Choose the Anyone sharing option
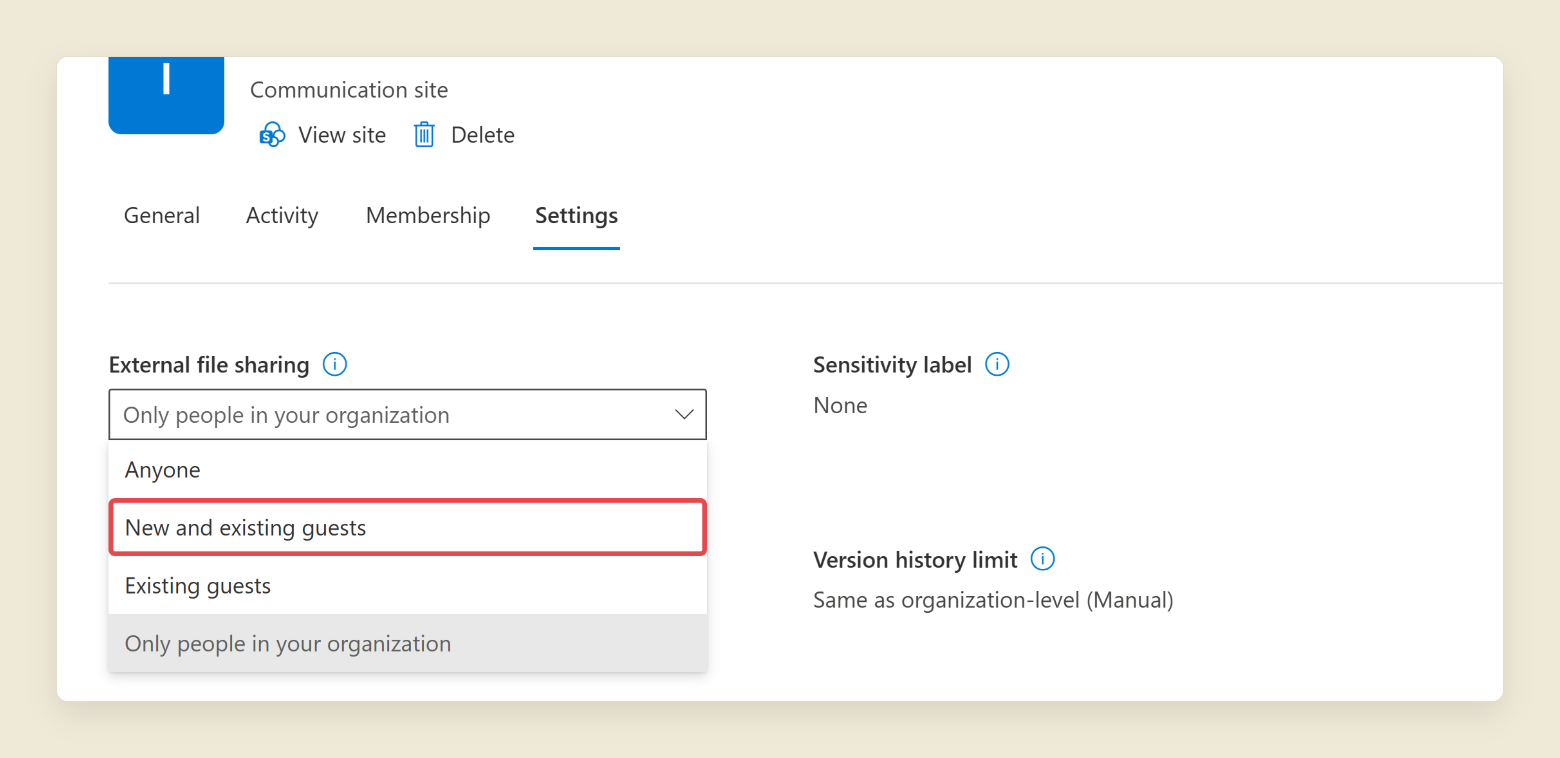 tap(407, 470)
